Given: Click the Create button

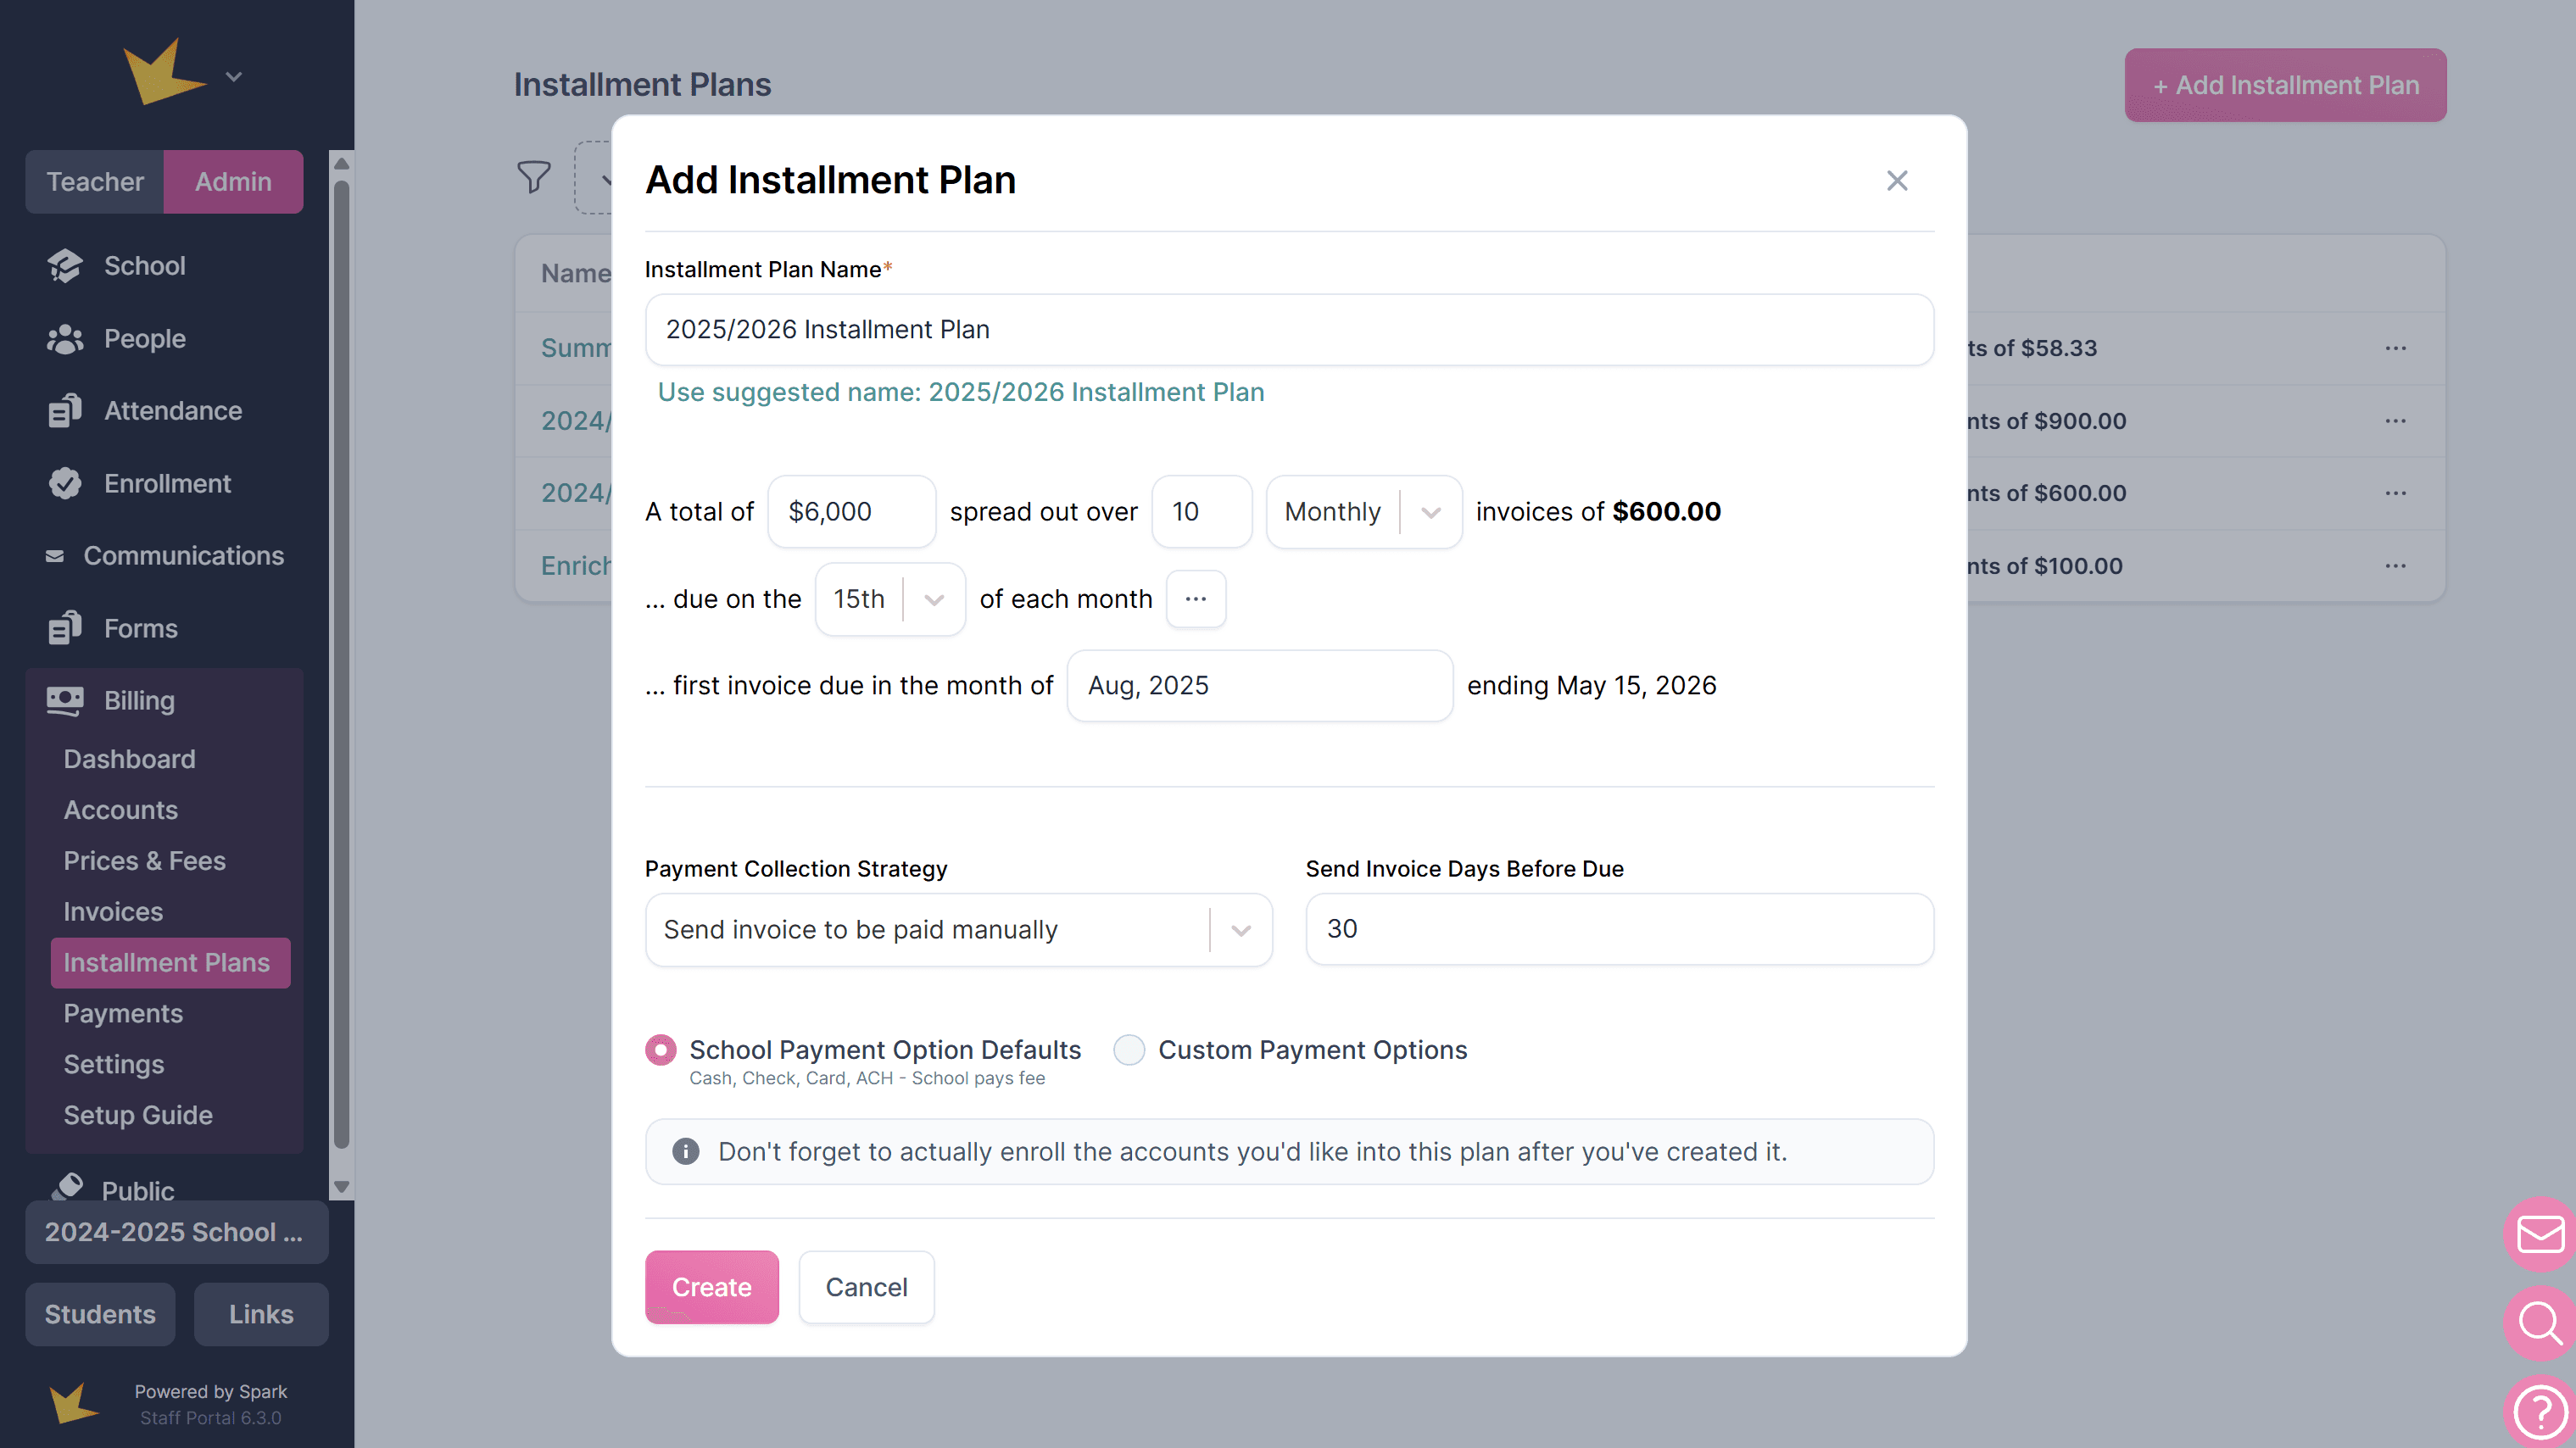Looking at the screenshot, I should pyautogui.click(x=711, y=1286).
